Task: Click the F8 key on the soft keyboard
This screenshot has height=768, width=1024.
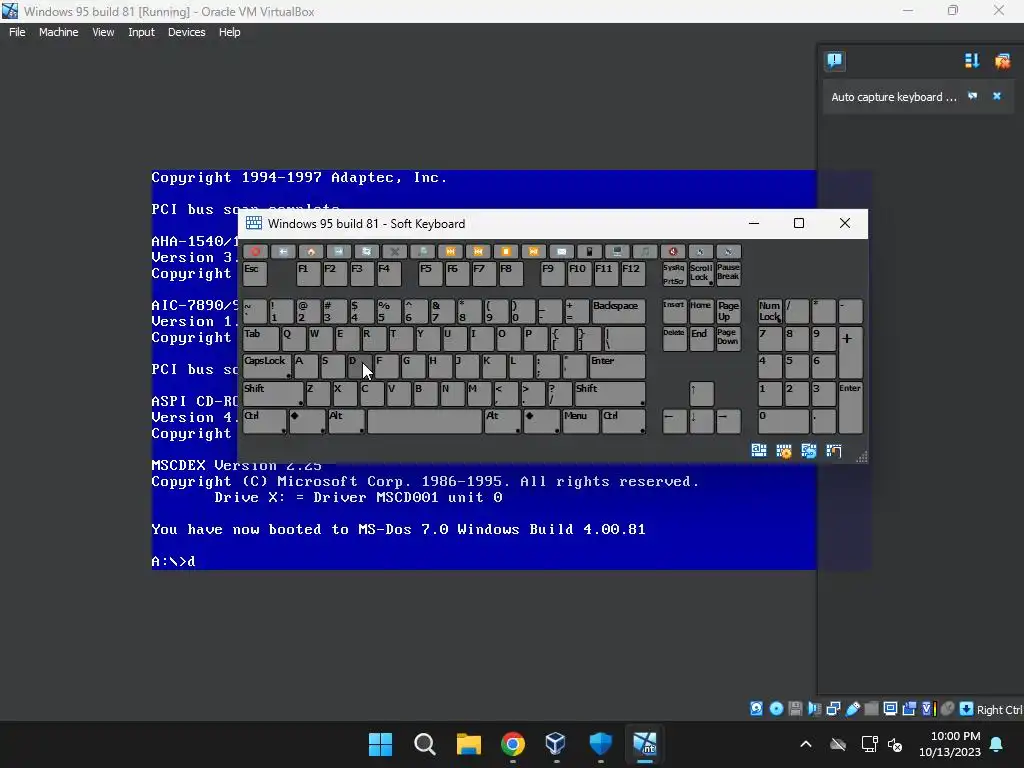Action: tap(511, 274)
